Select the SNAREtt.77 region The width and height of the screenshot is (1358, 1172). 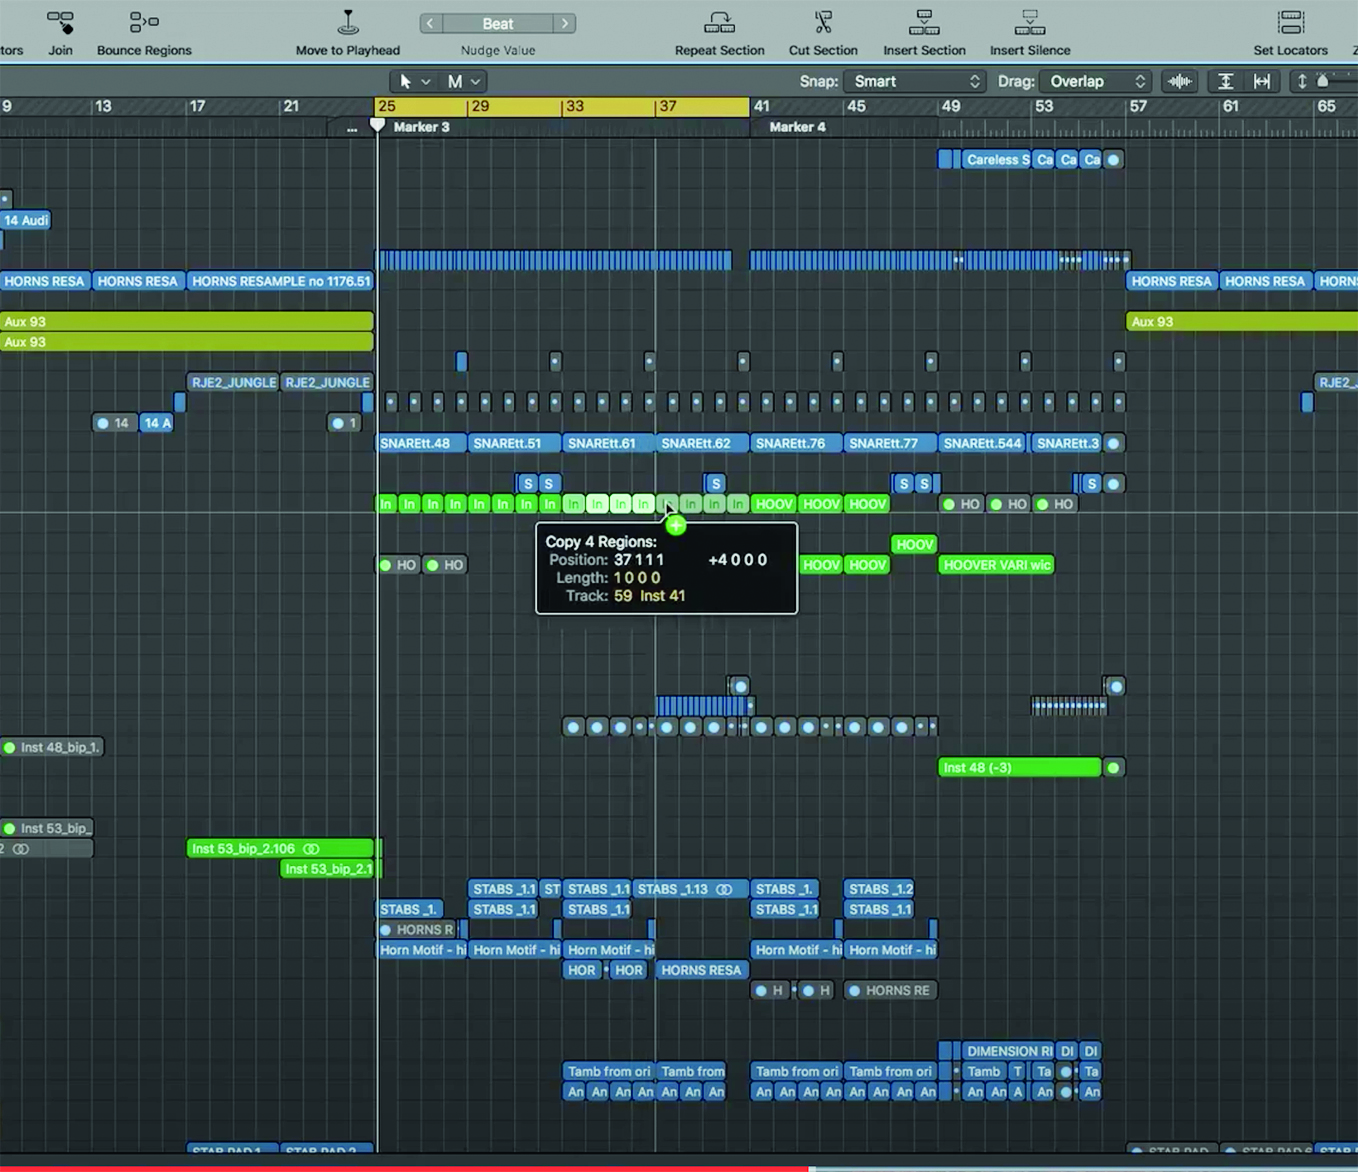pos(890,444)
